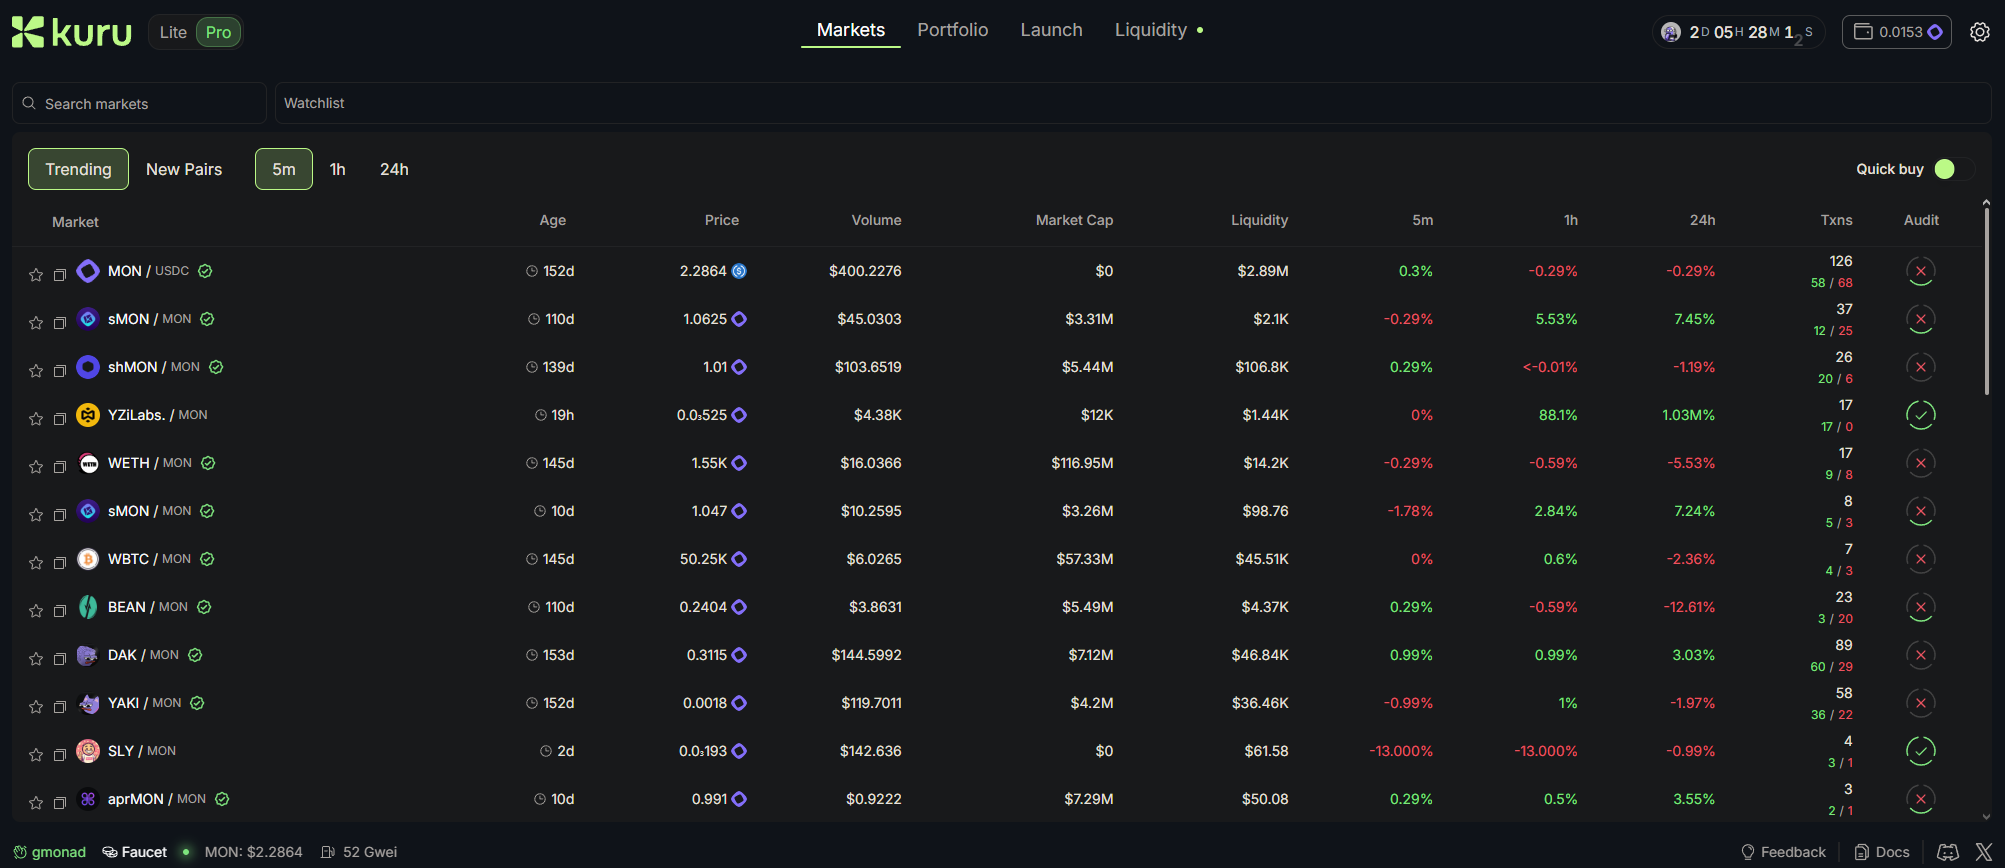Viewport: 2005px width, 868px height.
Task: Copy address icon for 110d sMON / MON
Action: coord(60,323)
